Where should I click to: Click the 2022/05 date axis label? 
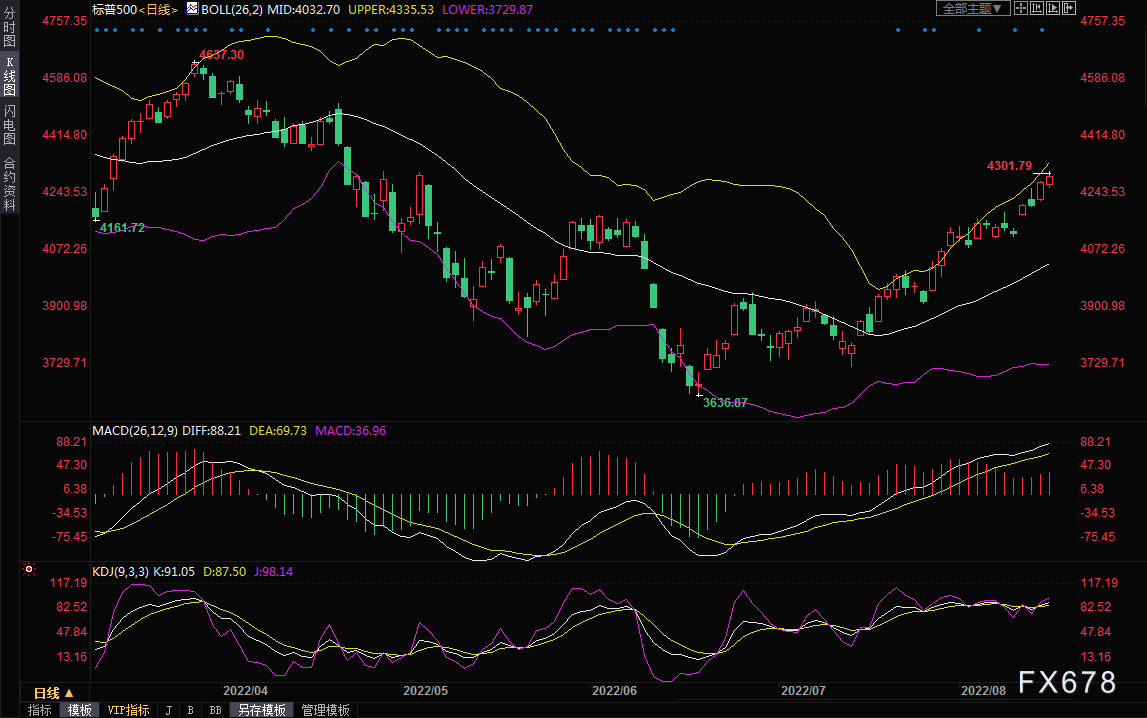coord(425,691)
